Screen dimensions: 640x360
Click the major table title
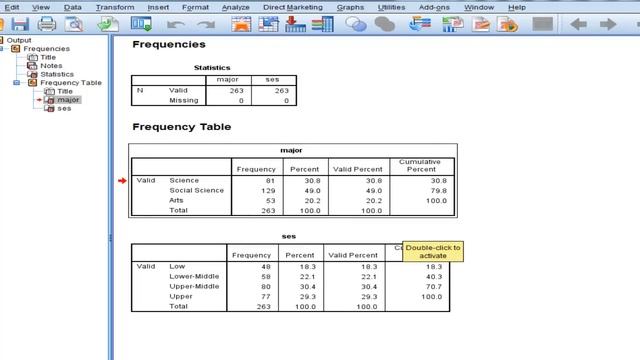click(291, 150)
